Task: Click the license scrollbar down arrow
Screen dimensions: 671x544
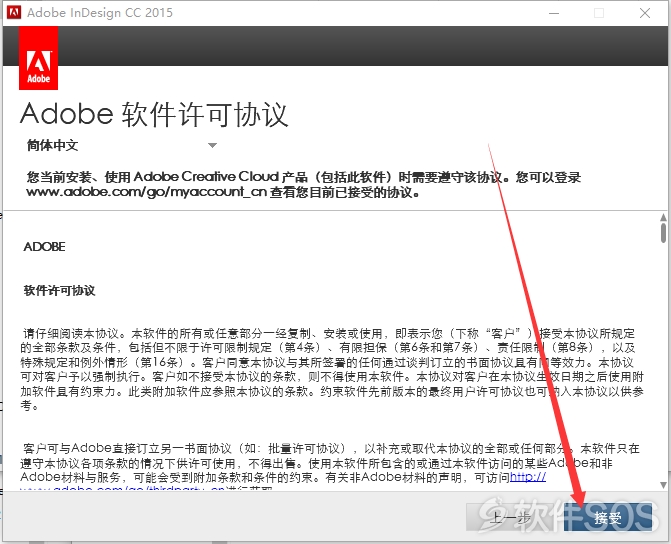Action: (x=663, y=485)
